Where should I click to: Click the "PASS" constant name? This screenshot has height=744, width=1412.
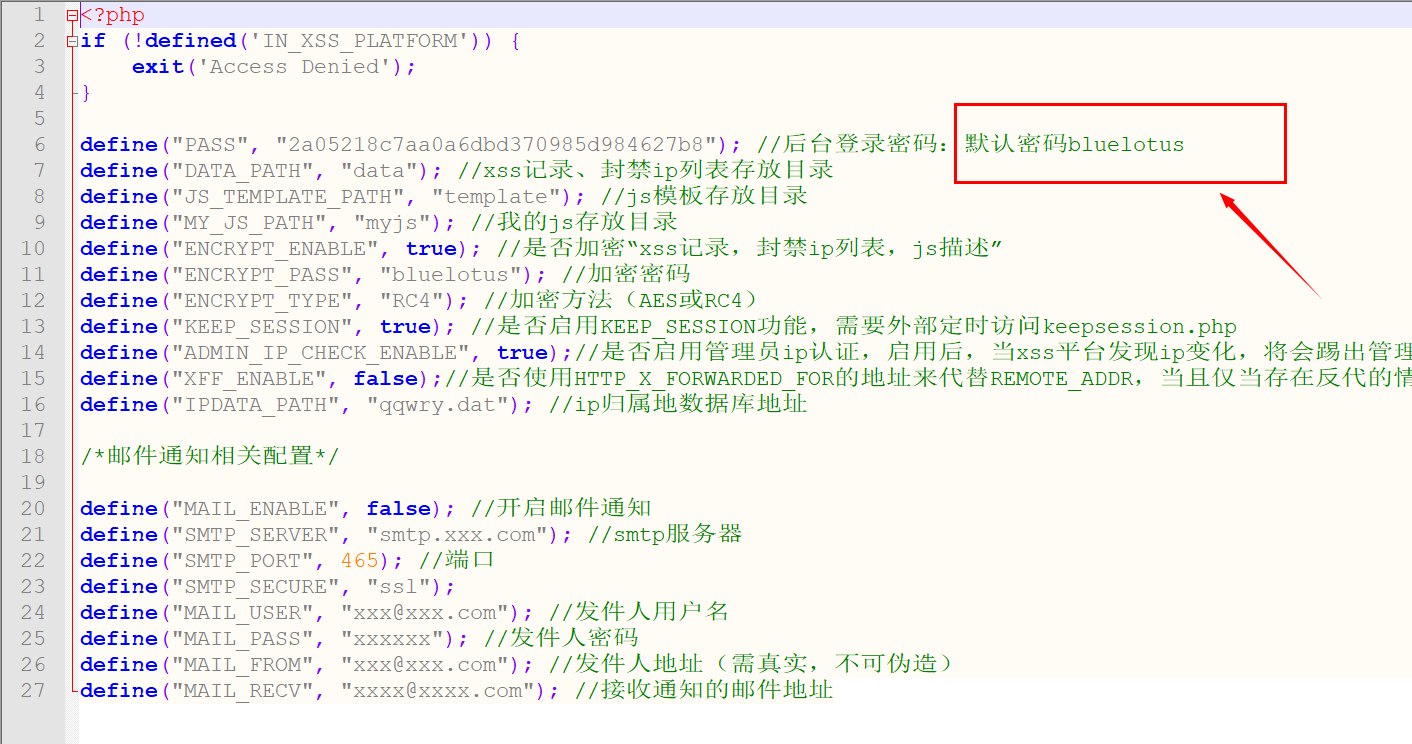click(210, 145)
